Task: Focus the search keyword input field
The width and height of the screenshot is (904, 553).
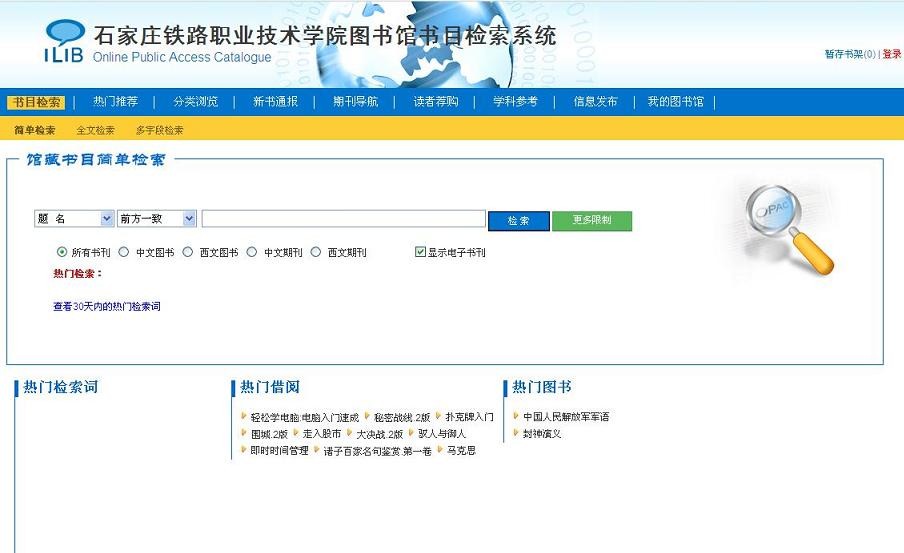Action: [x=343, y=219]
